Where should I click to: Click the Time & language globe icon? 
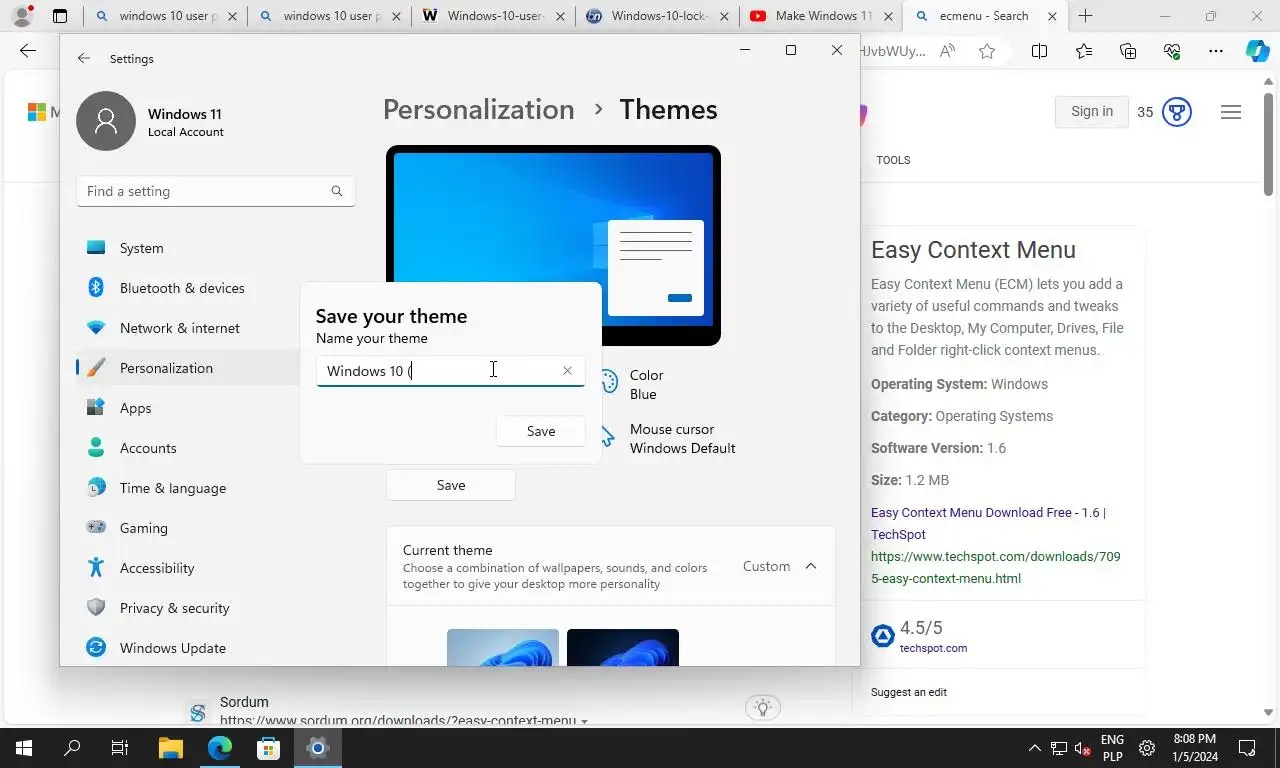pos(96,488)
